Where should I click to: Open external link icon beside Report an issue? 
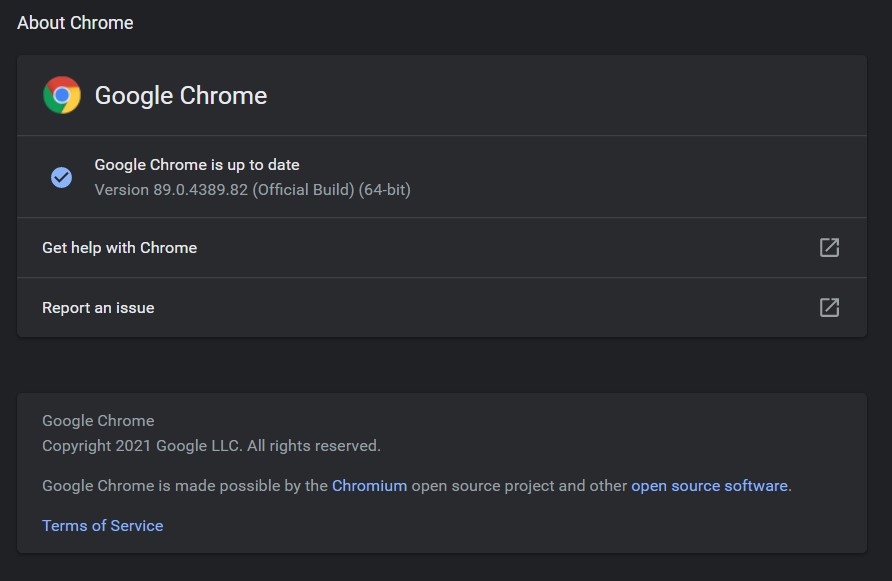pyautogui.click(x=829, y=307)
